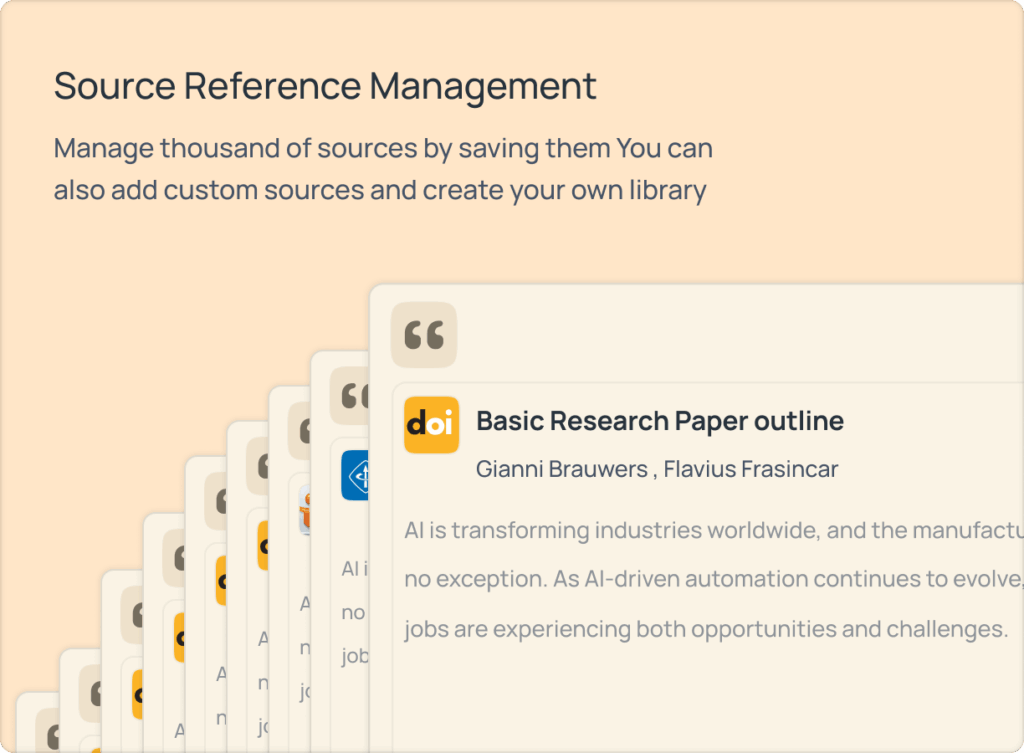Click the line "AI is transforming industries worldwide"
1024x753 pixels.
(x=714, y=530)
